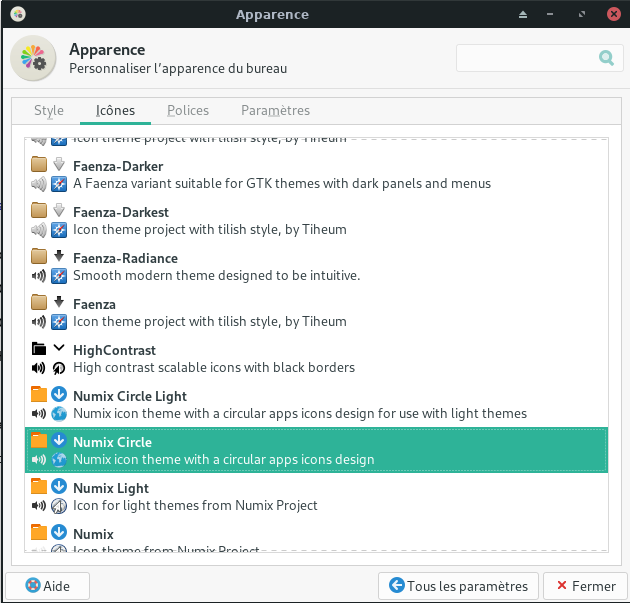Open the Polices tab
Viewport: 630px width, 603px height.
(188, 111)
